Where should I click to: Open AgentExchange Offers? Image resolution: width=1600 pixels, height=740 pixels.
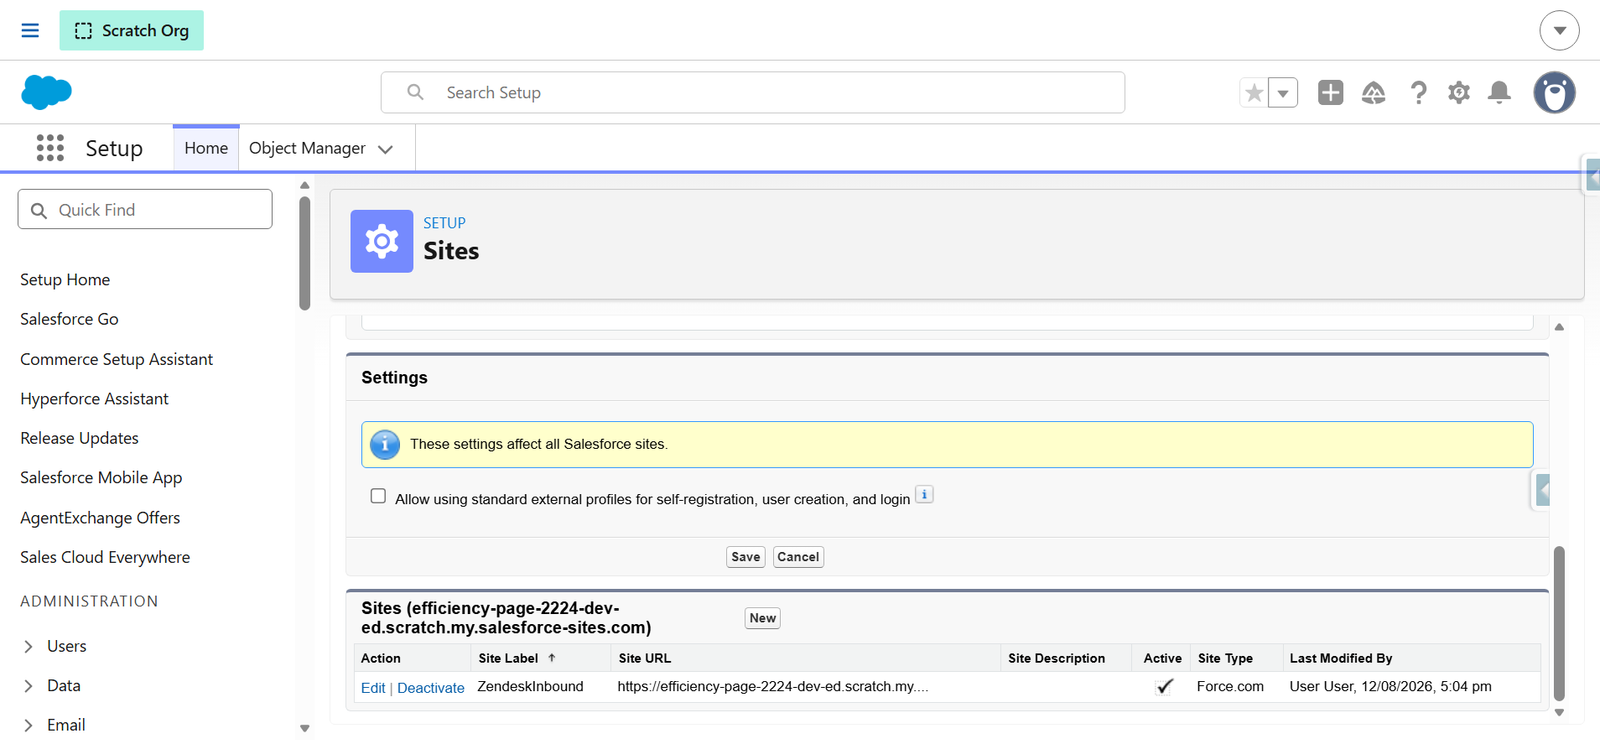pyautogui.click(x=100, y=518)
